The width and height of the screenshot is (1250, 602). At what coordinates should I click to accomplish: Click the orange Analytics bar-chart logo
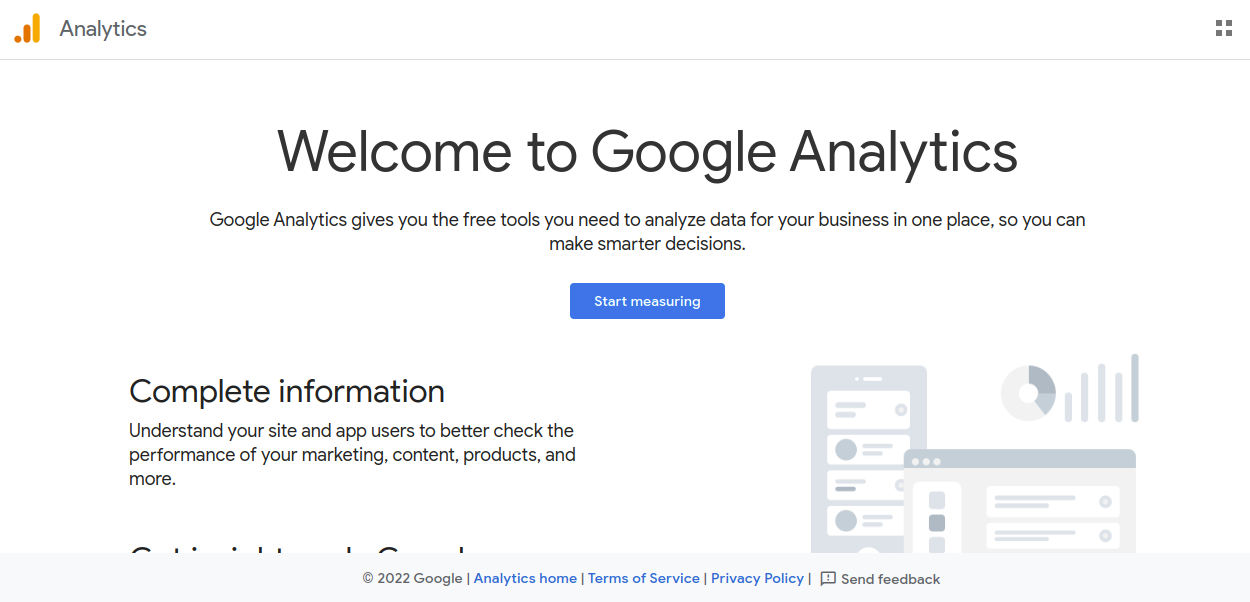point(27,29)
